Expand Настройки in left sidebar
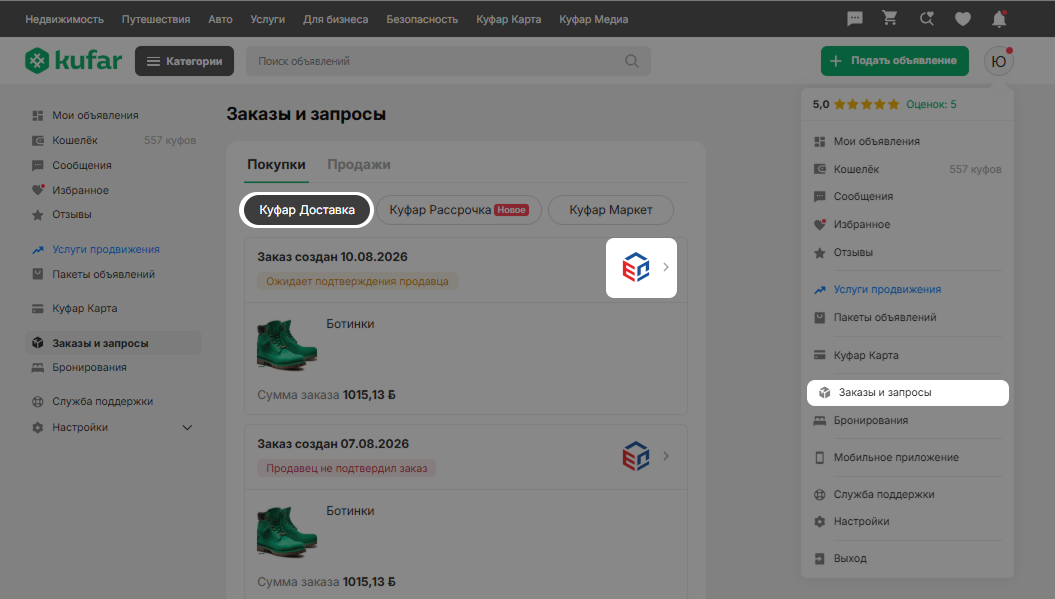Screen dimensions: 1055x599 click(x=187, y=427)
